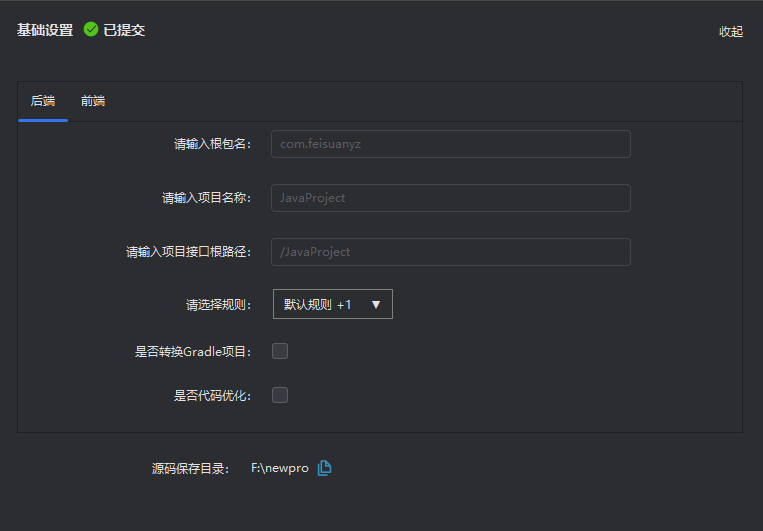Viewport: 763px width, 531px height.
Task: Click the 基础设置 section title
Action: 45,30
